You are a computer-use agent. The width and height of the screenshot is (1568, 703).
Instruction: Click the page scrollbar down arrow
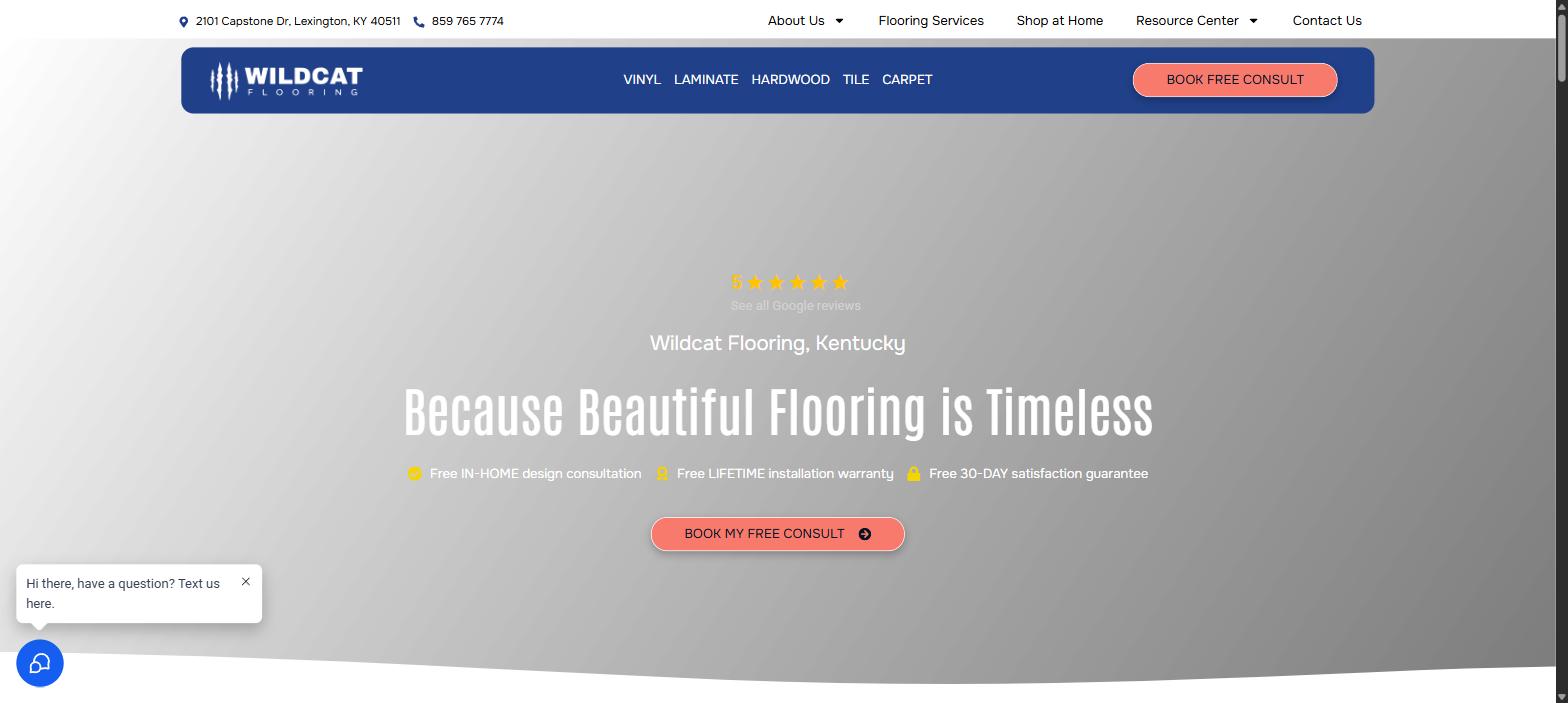1562,696
